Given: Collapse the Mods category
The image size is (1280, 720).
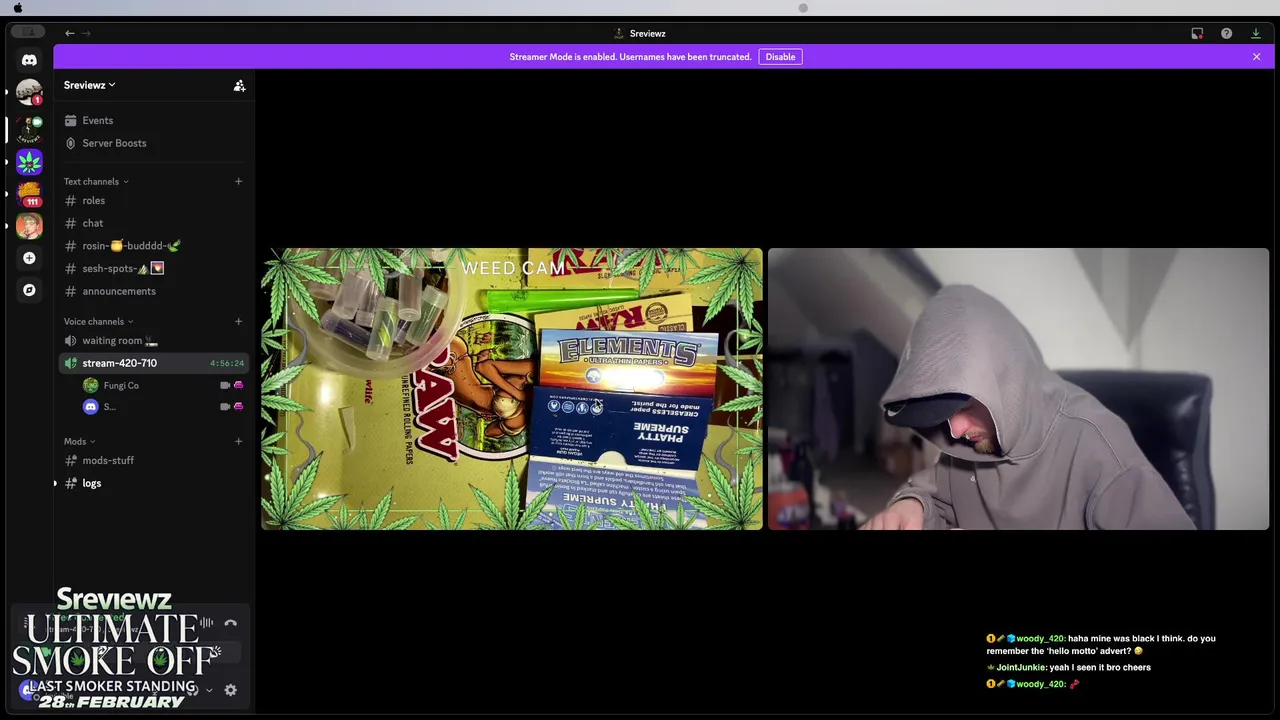Looking at the screenshot, I should pyautogui.click(x=80, y=441).
